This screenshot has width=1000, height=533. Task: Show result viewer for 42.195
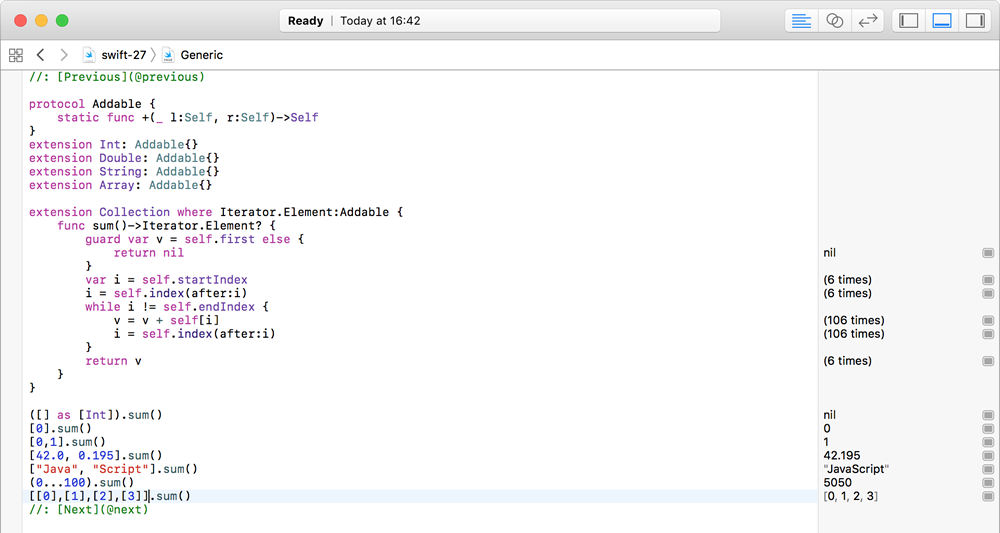[988, 456]
